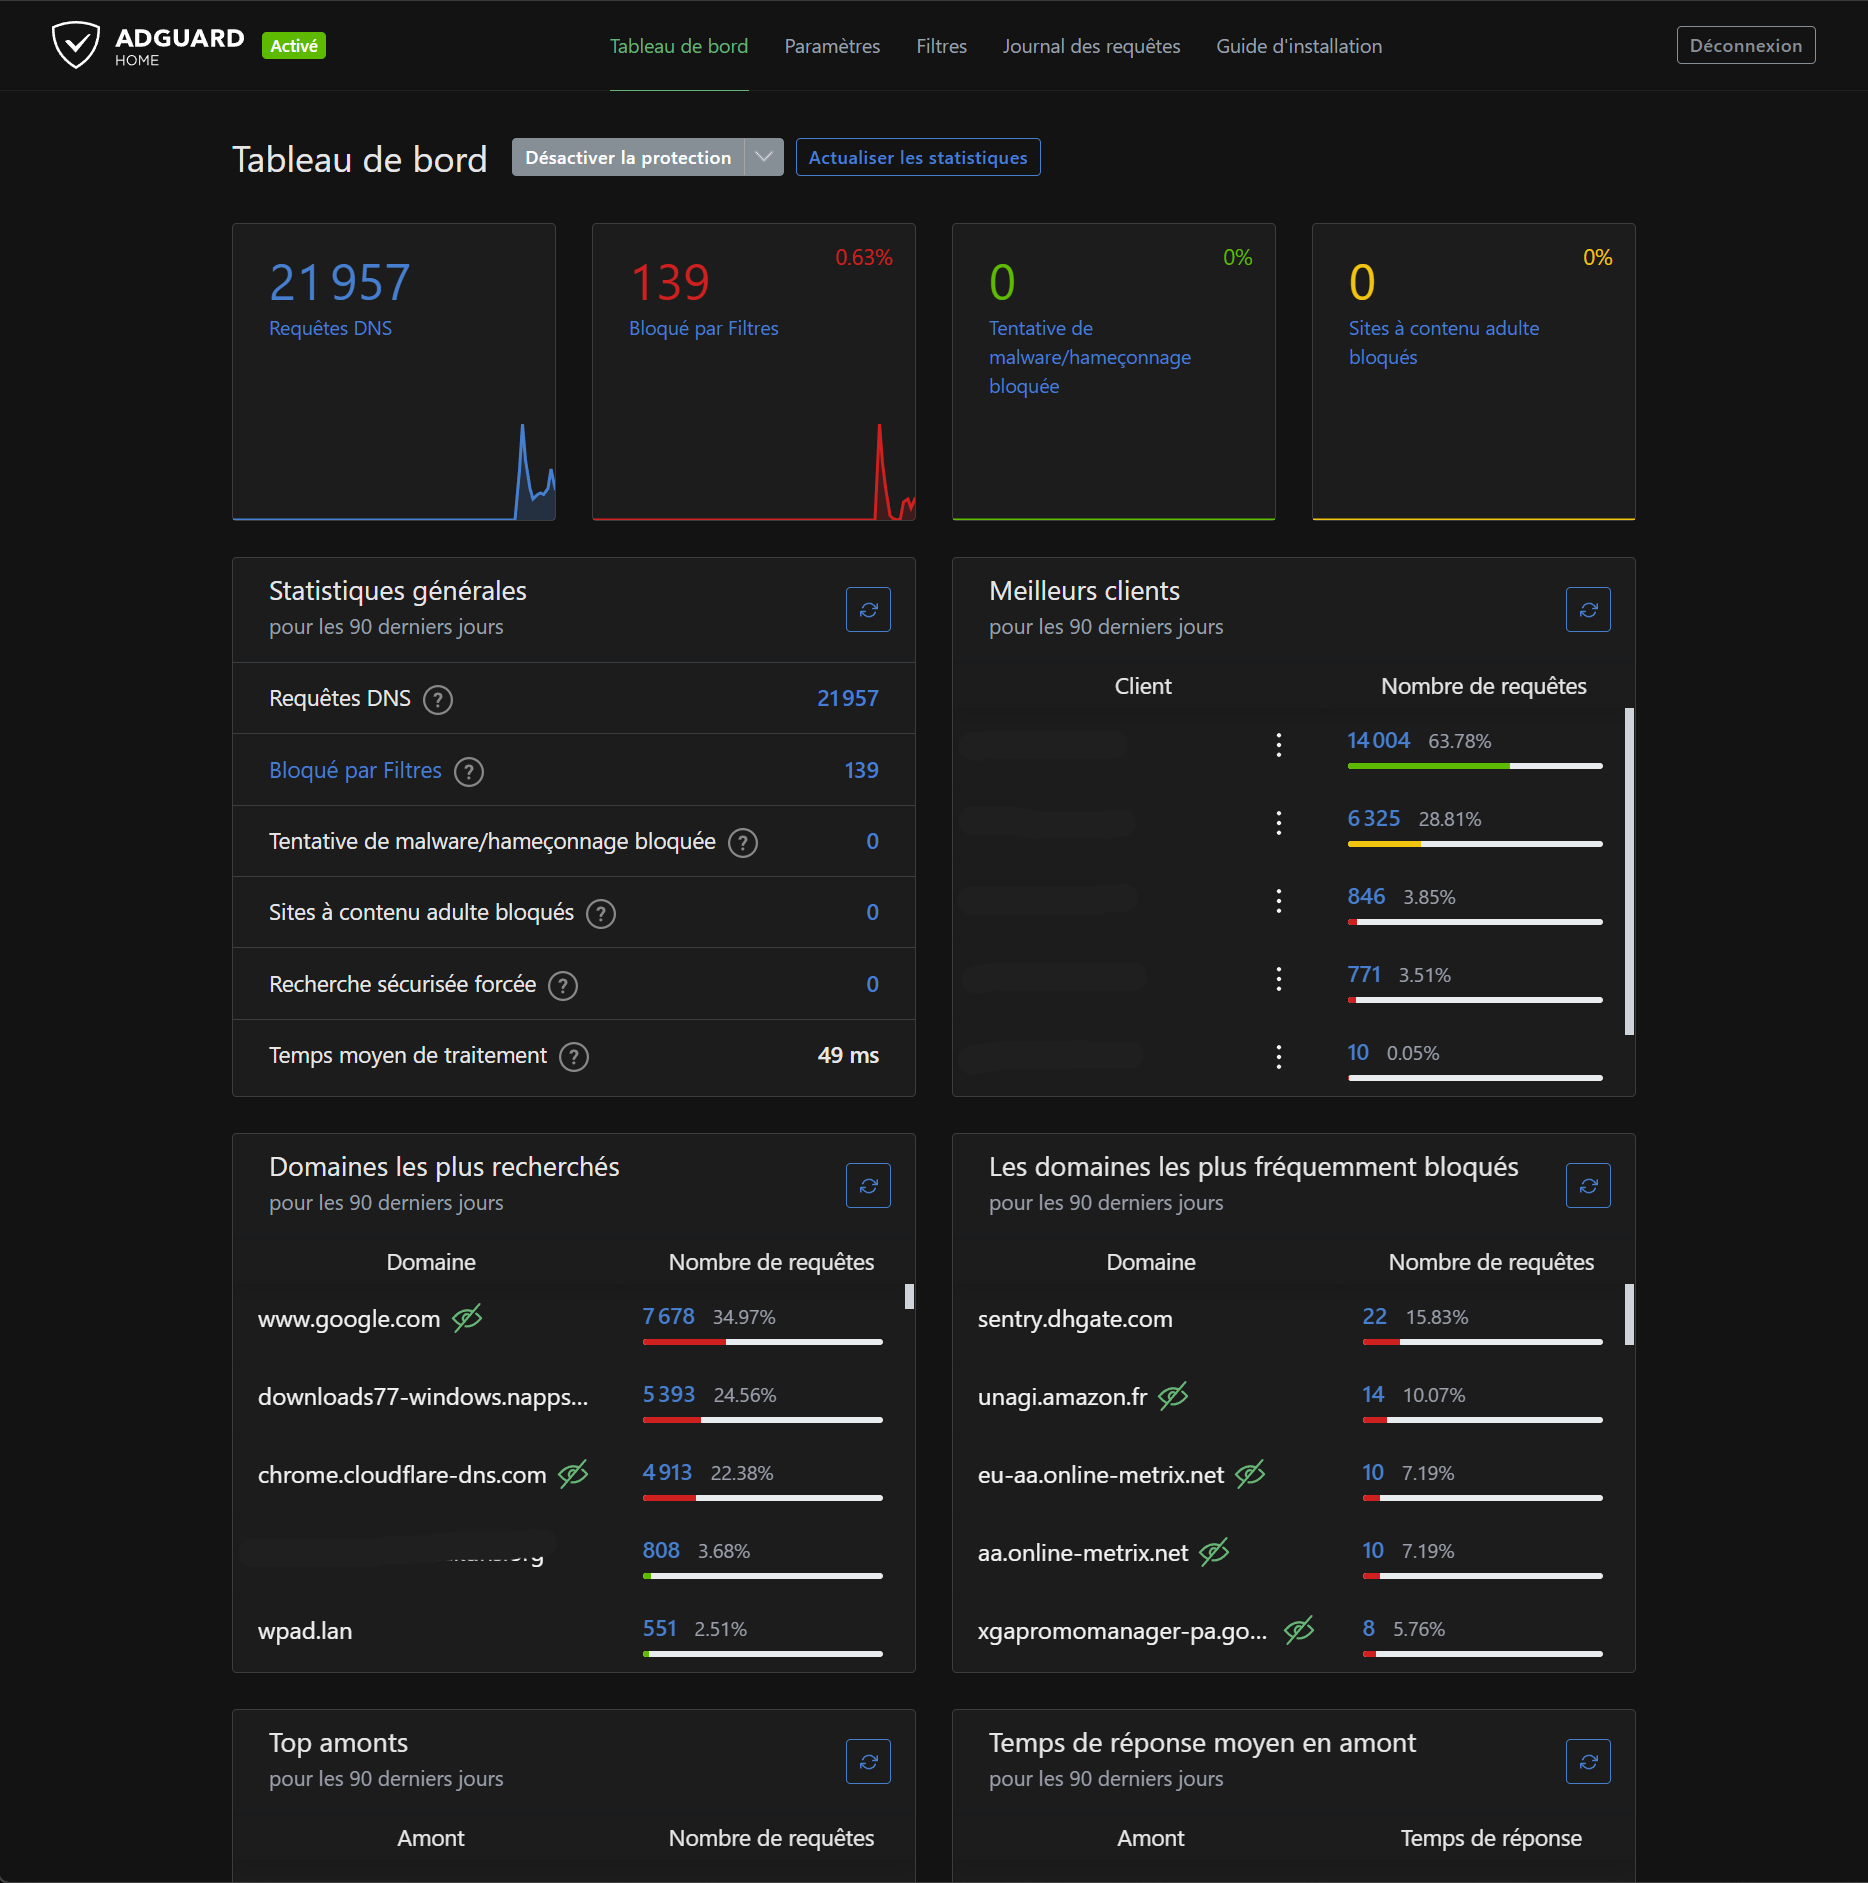Click the Meilleurs clients list scrollbar
Screen dimensions: 1868x1883
click(x=1629, y=870)
